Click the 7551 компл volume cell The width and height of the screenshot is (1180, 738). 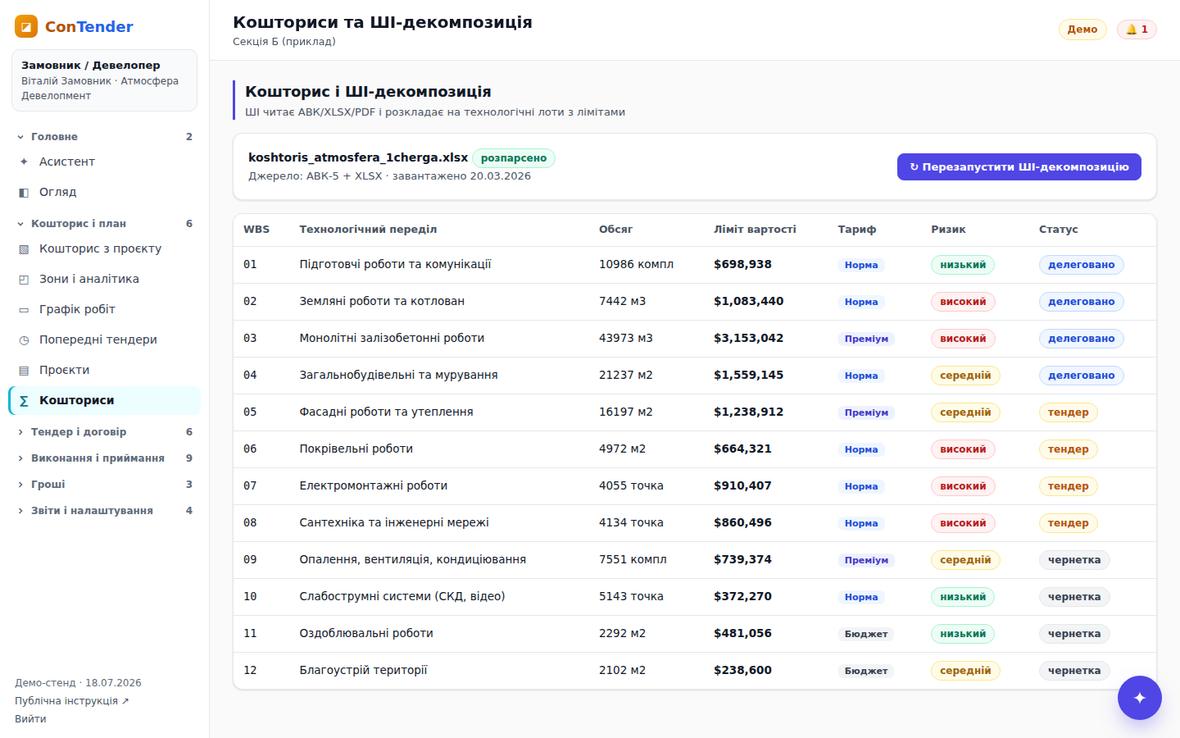tap(633, 560)
